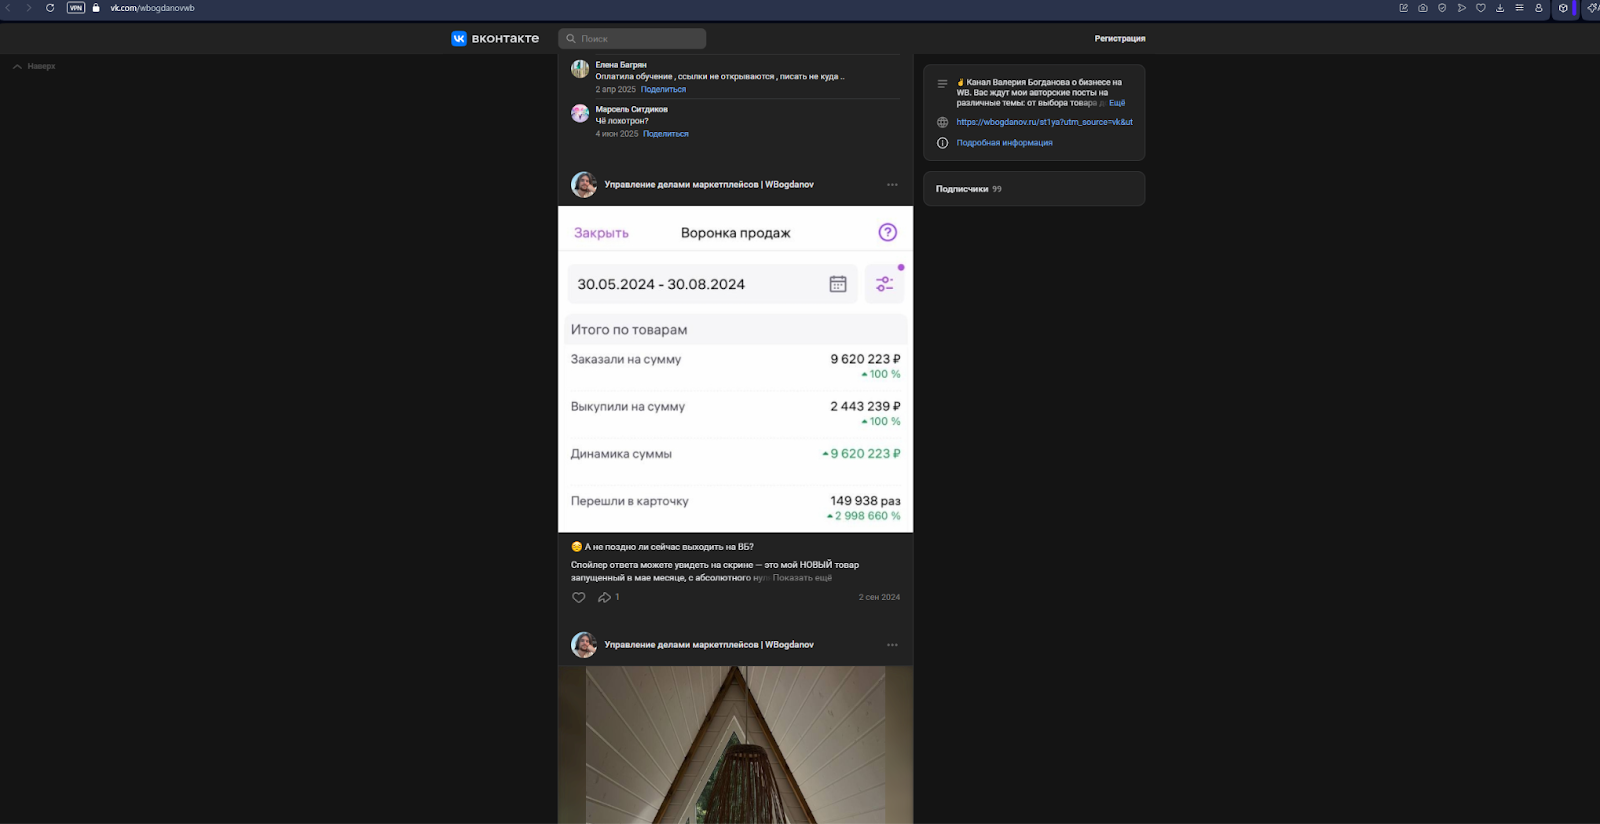
Task: Click the description lines icon in the sidebar
Action: (942, 84)
